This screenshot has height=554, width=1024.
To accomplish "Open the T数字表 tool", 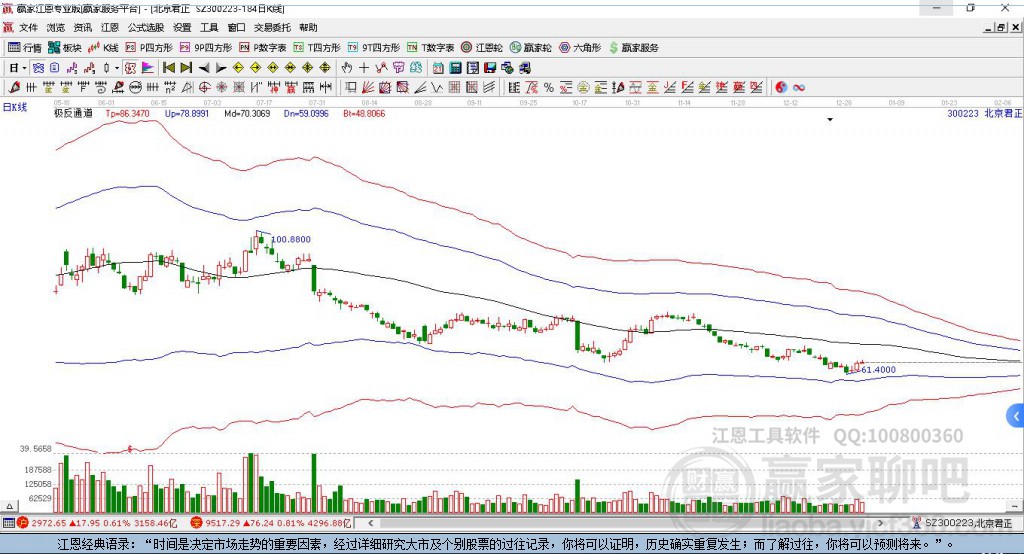I will tap(430, 48).
